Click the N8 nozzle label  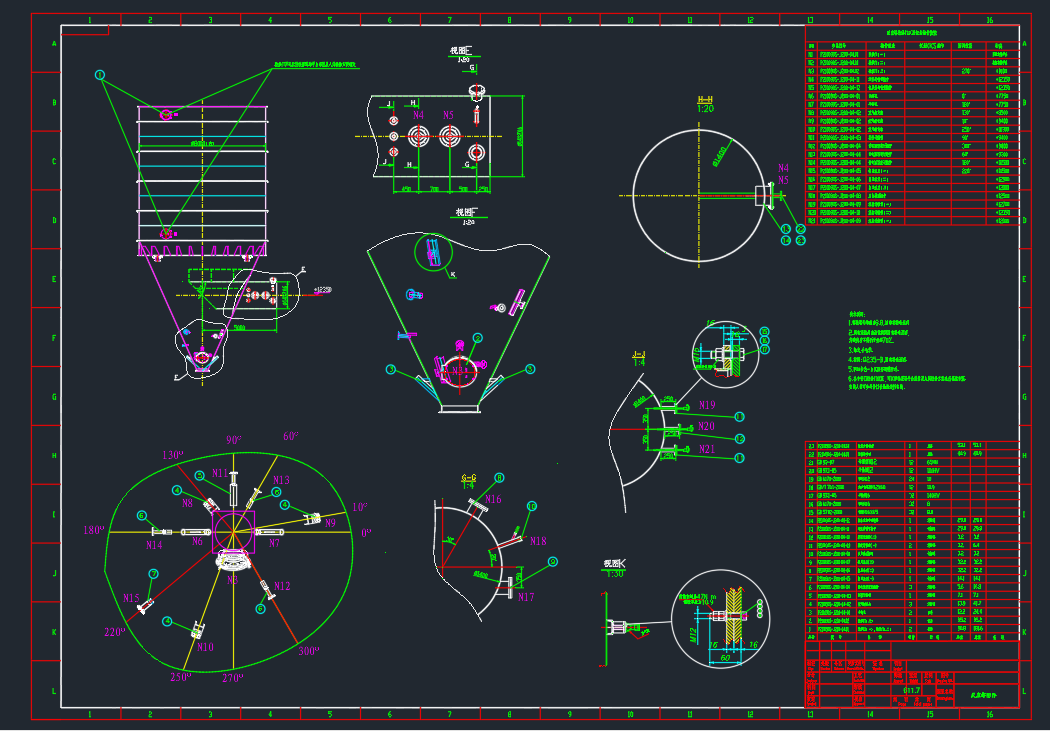coord(188,503)
